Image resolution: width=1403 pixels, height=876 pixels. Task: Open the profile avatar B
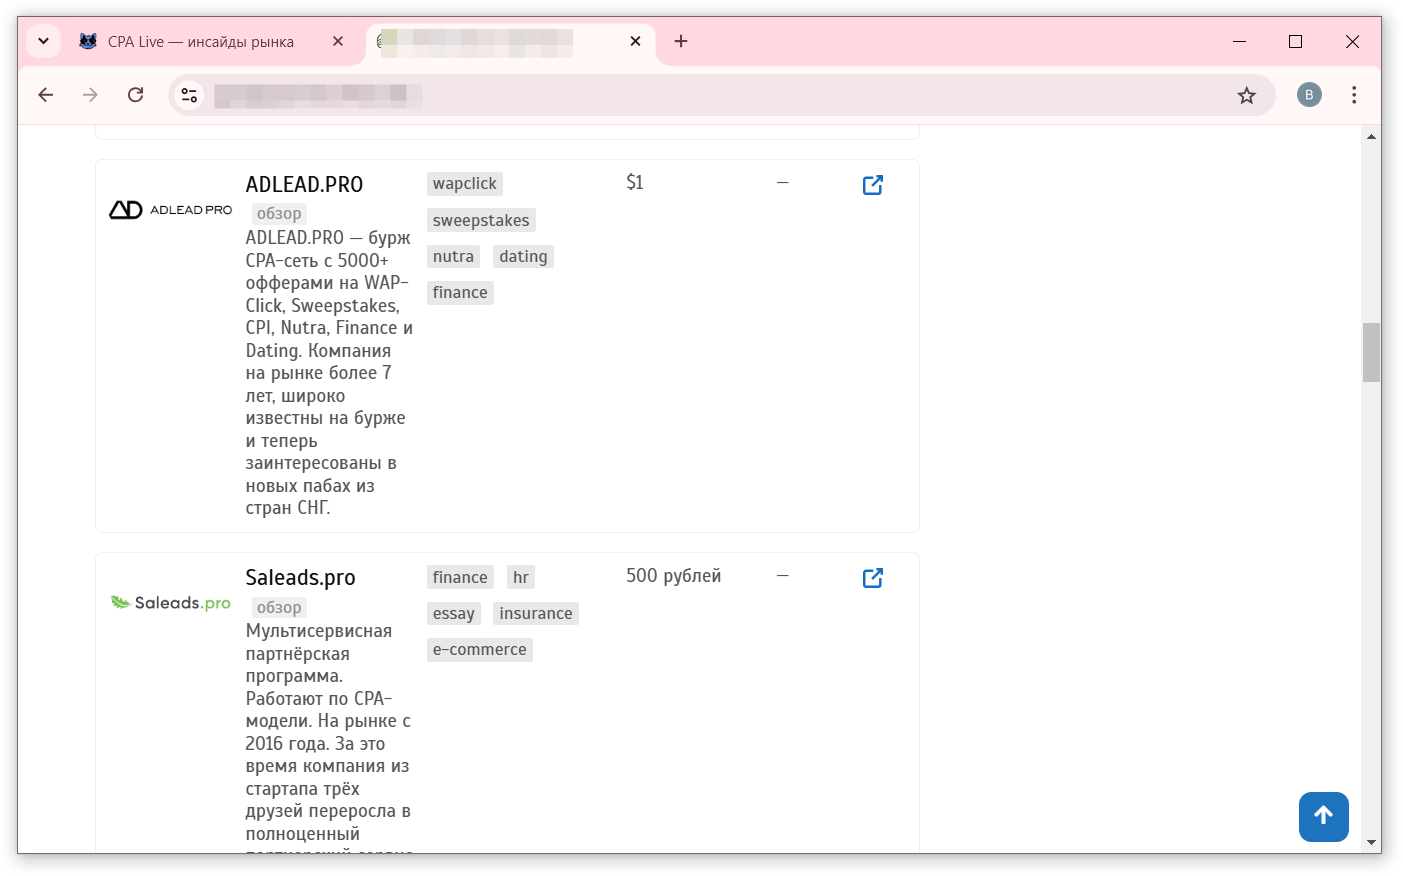click(x=1309, y=95)
